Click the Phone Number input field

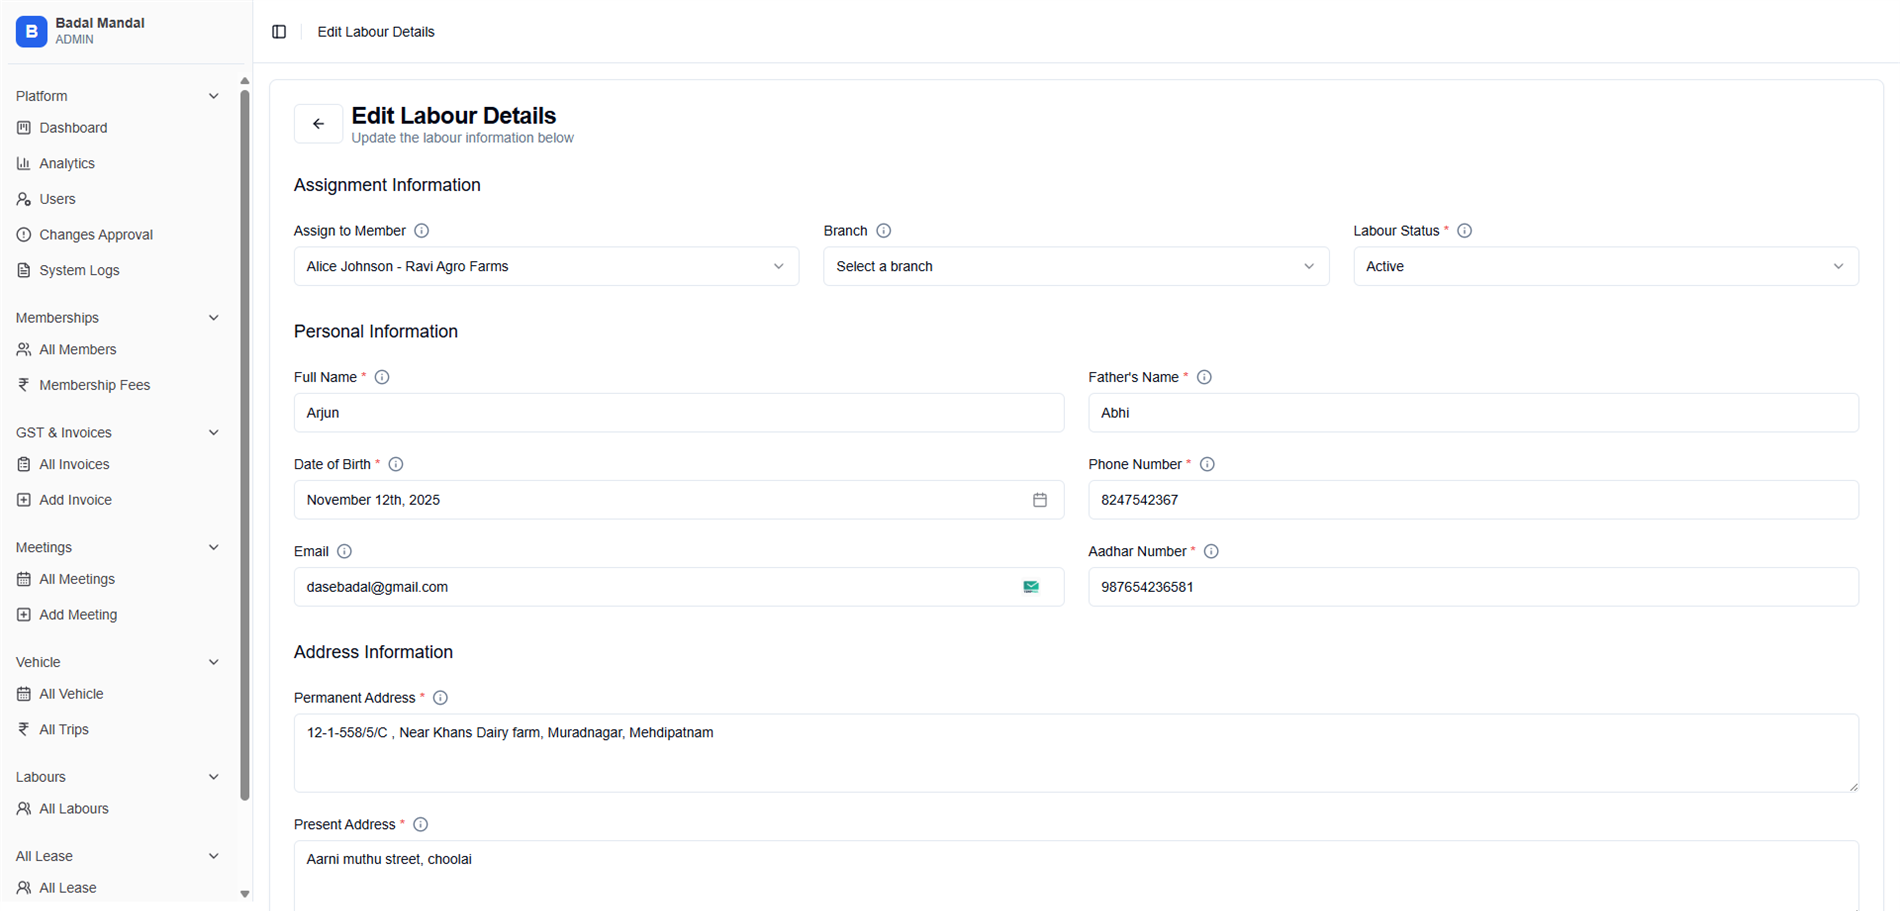(1473, 500)
